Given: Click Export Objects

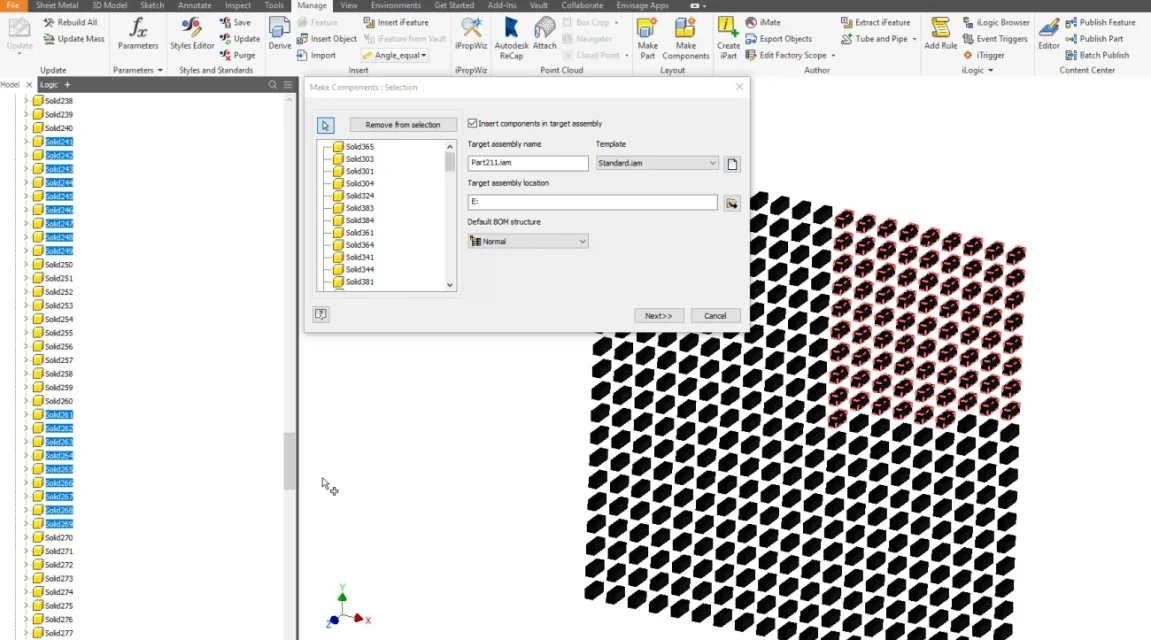Looking at the screenshot, I should (779, 39).
